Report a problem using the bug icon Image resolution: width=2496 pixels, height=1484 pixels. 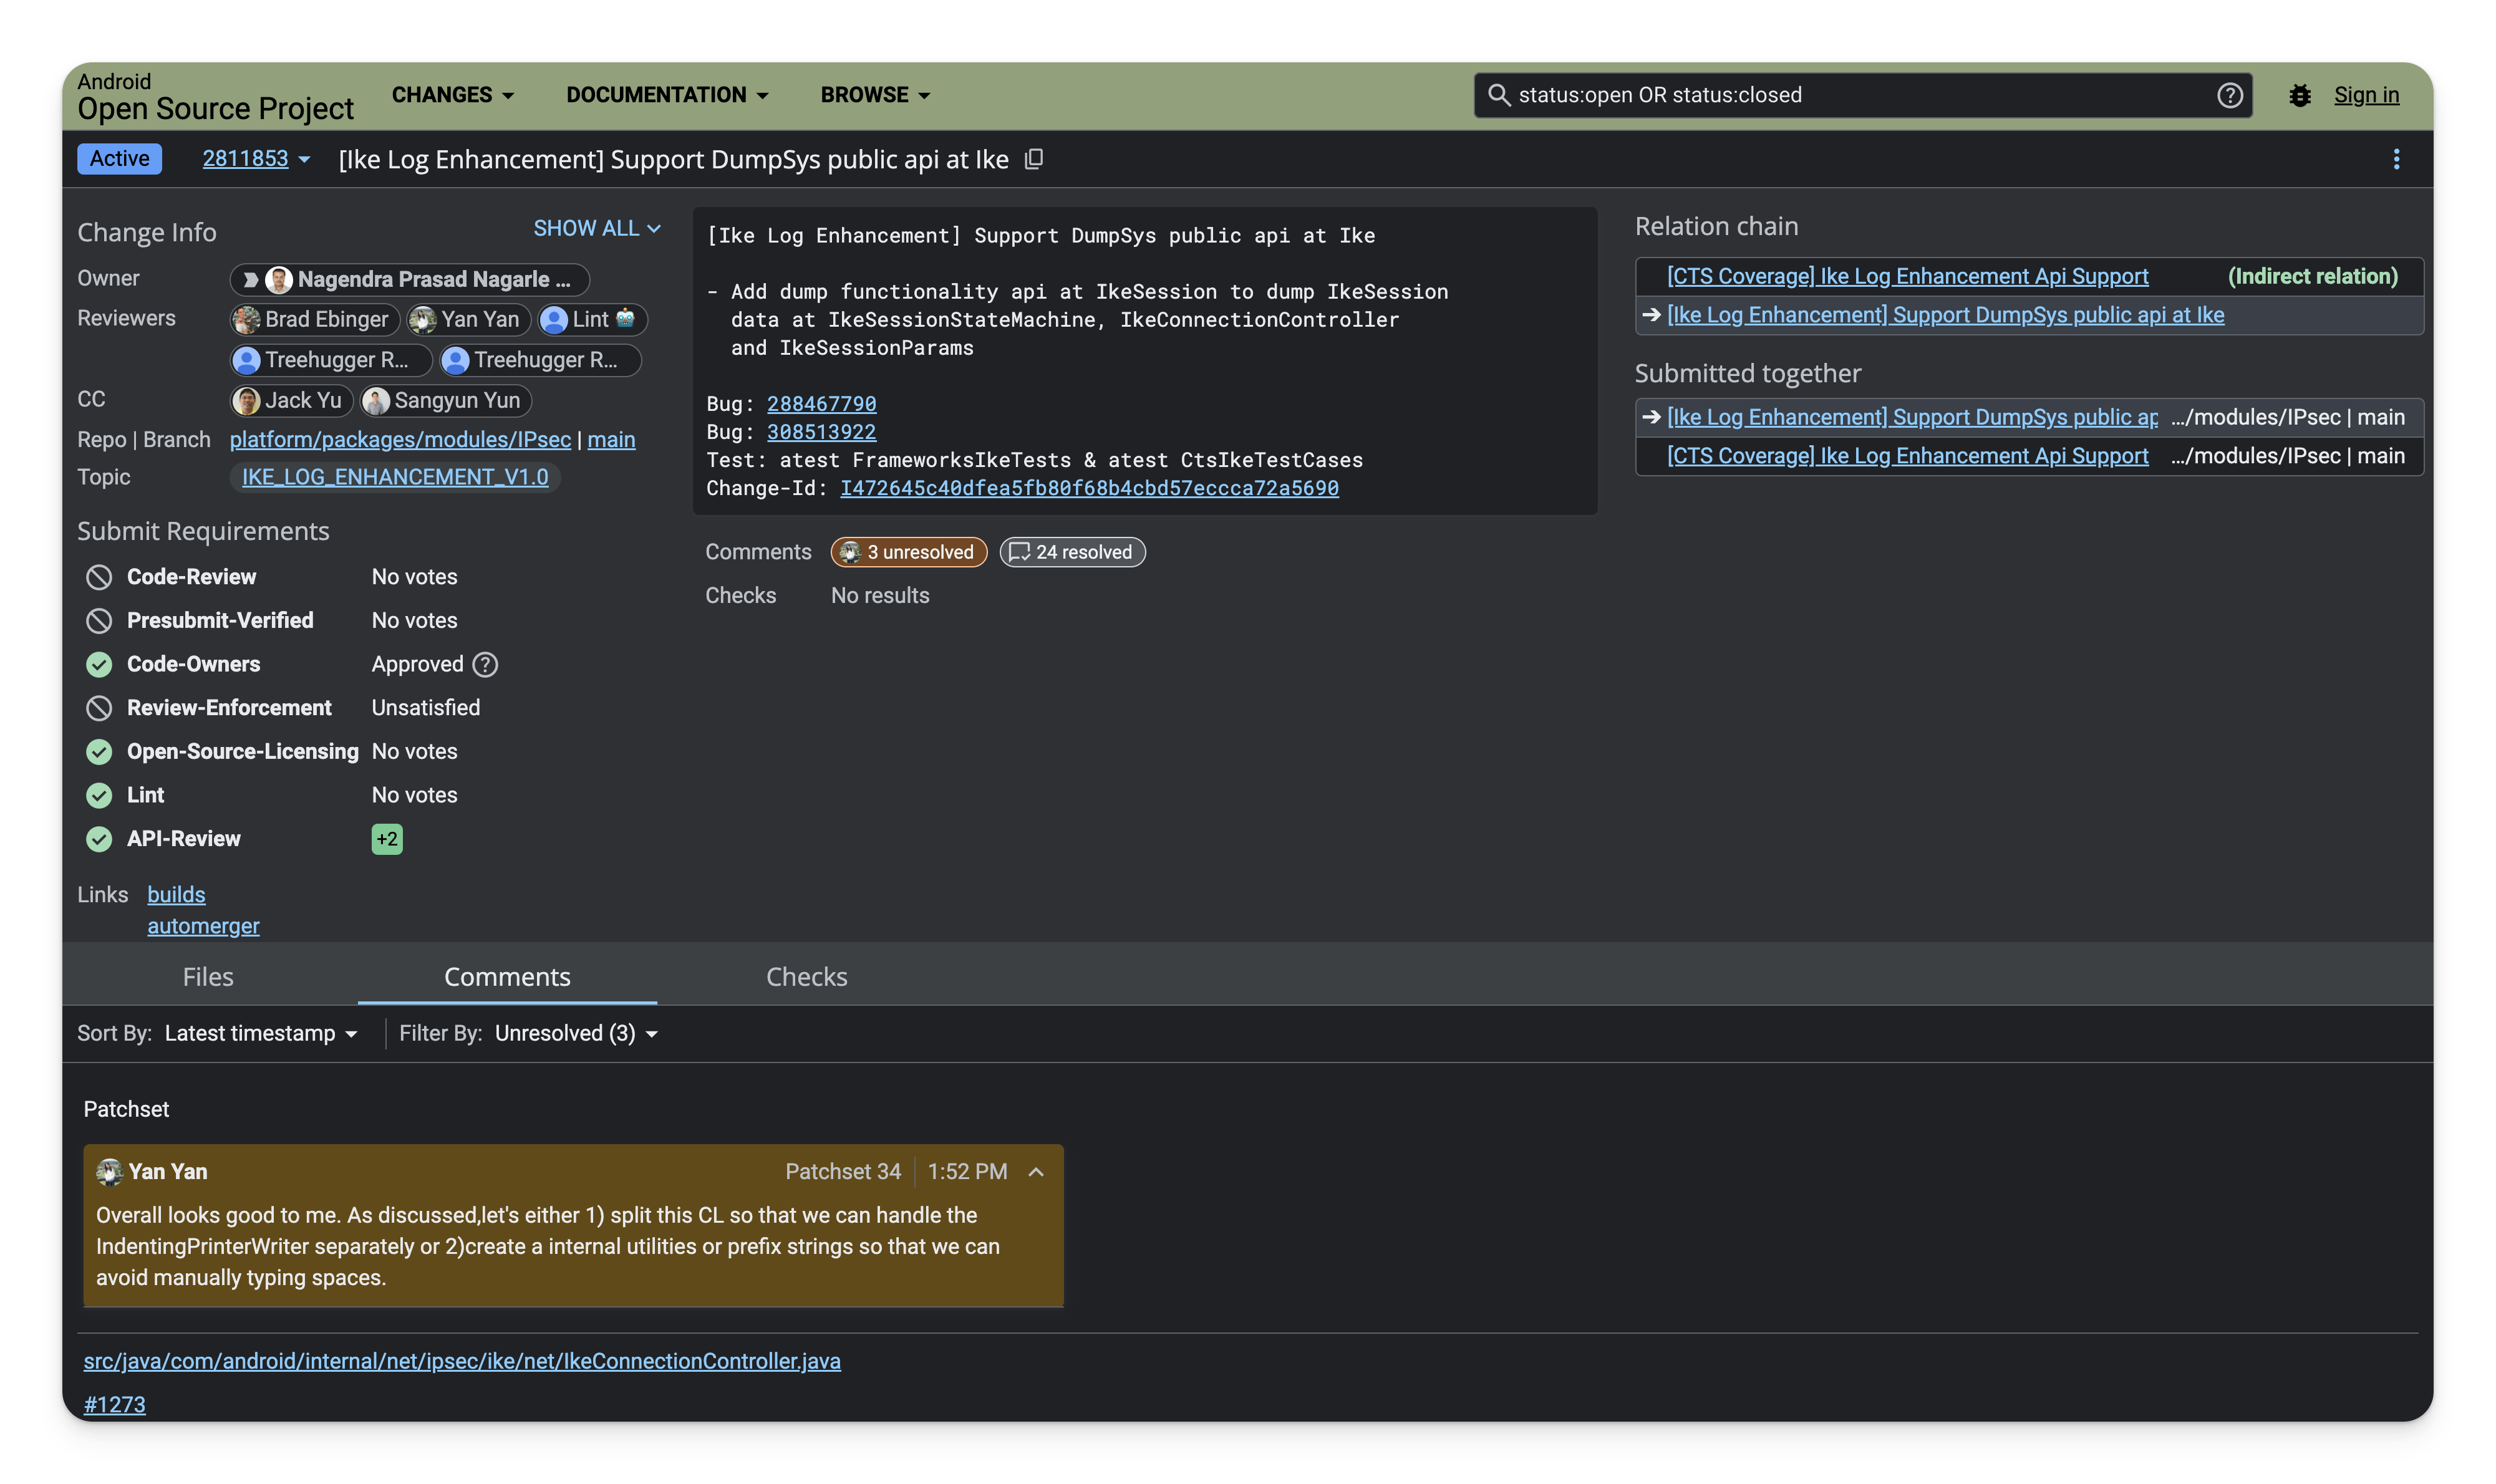(x=2301, y=95)
